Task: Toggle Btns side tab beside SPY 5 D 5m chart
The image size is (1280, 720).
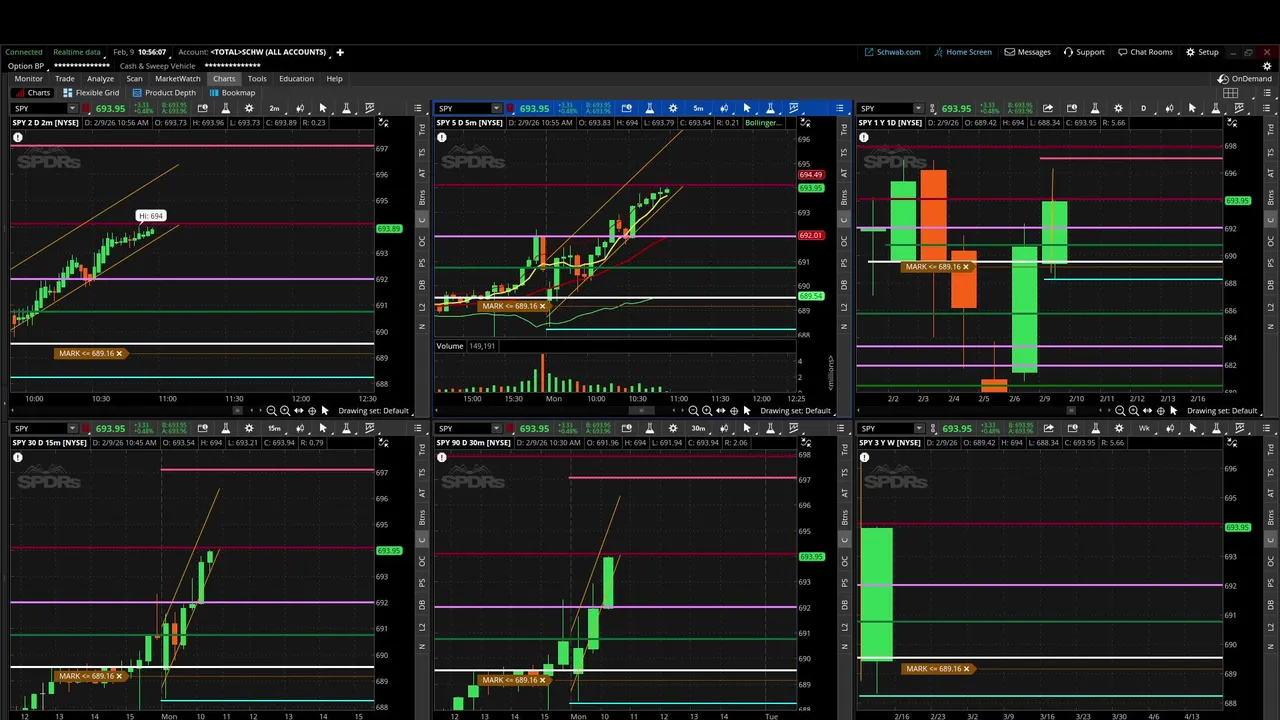Action: [x=845, y=196]
